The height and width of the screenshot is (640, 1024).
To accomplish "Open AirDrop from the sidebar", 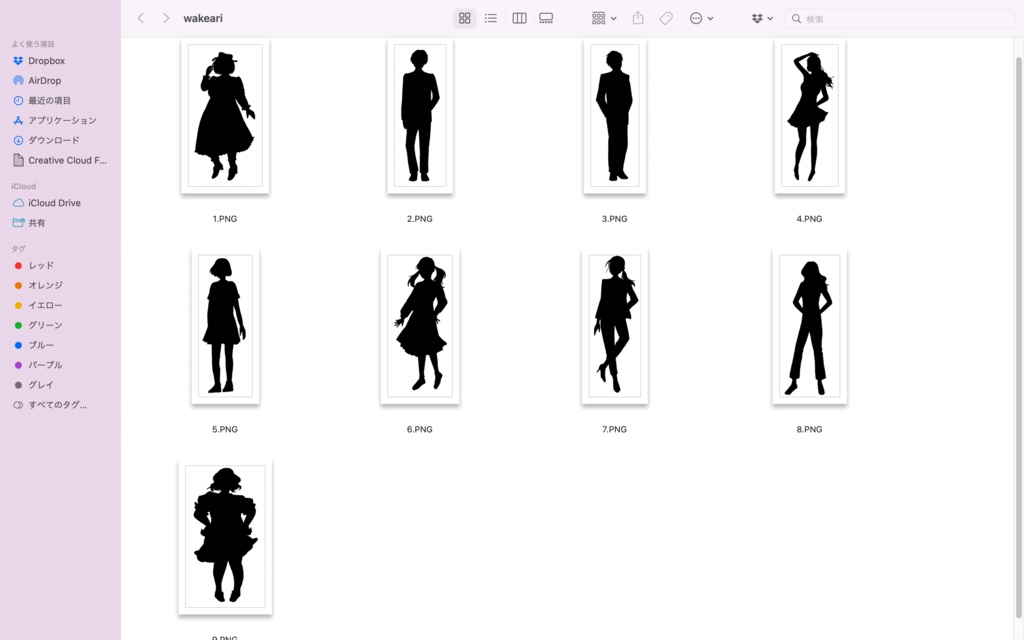I will click(x=44, y=80).
